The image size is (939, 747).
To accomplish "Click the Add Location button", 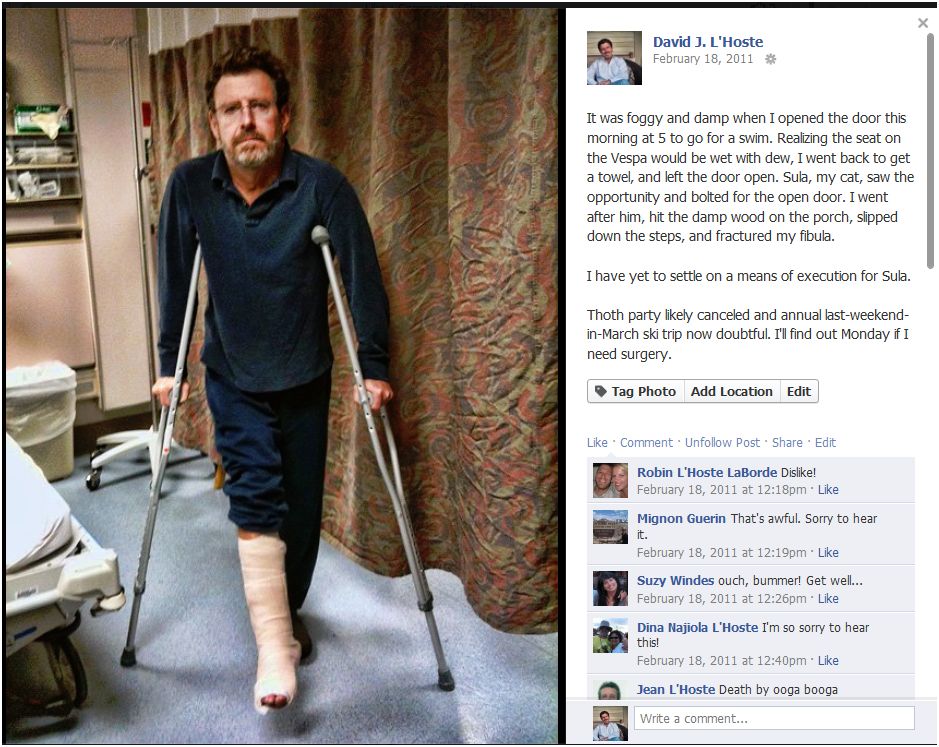I will [x=732, y=391].
